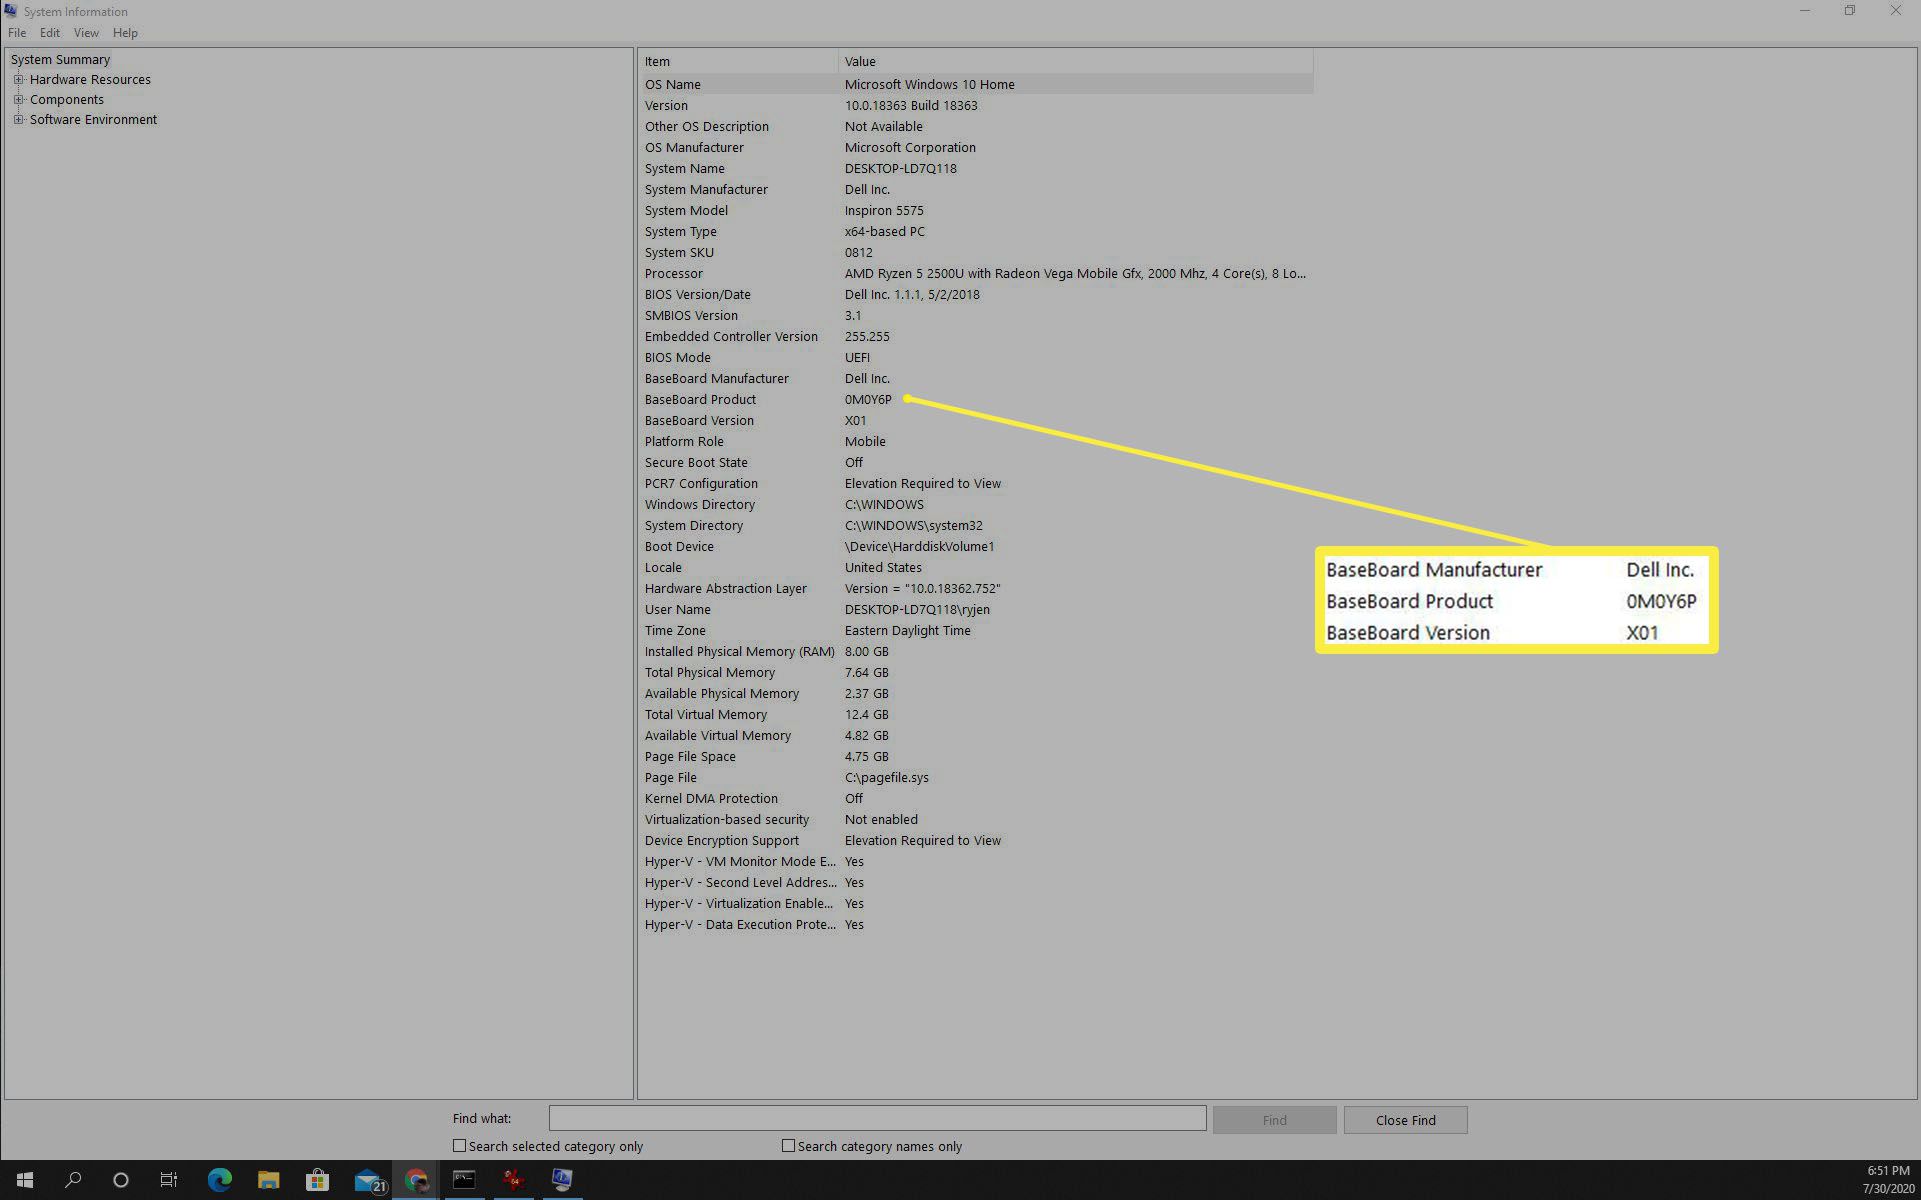Select the Platform Role row
Viewport: 1921px width, 1200px height.
pos(976,441)
